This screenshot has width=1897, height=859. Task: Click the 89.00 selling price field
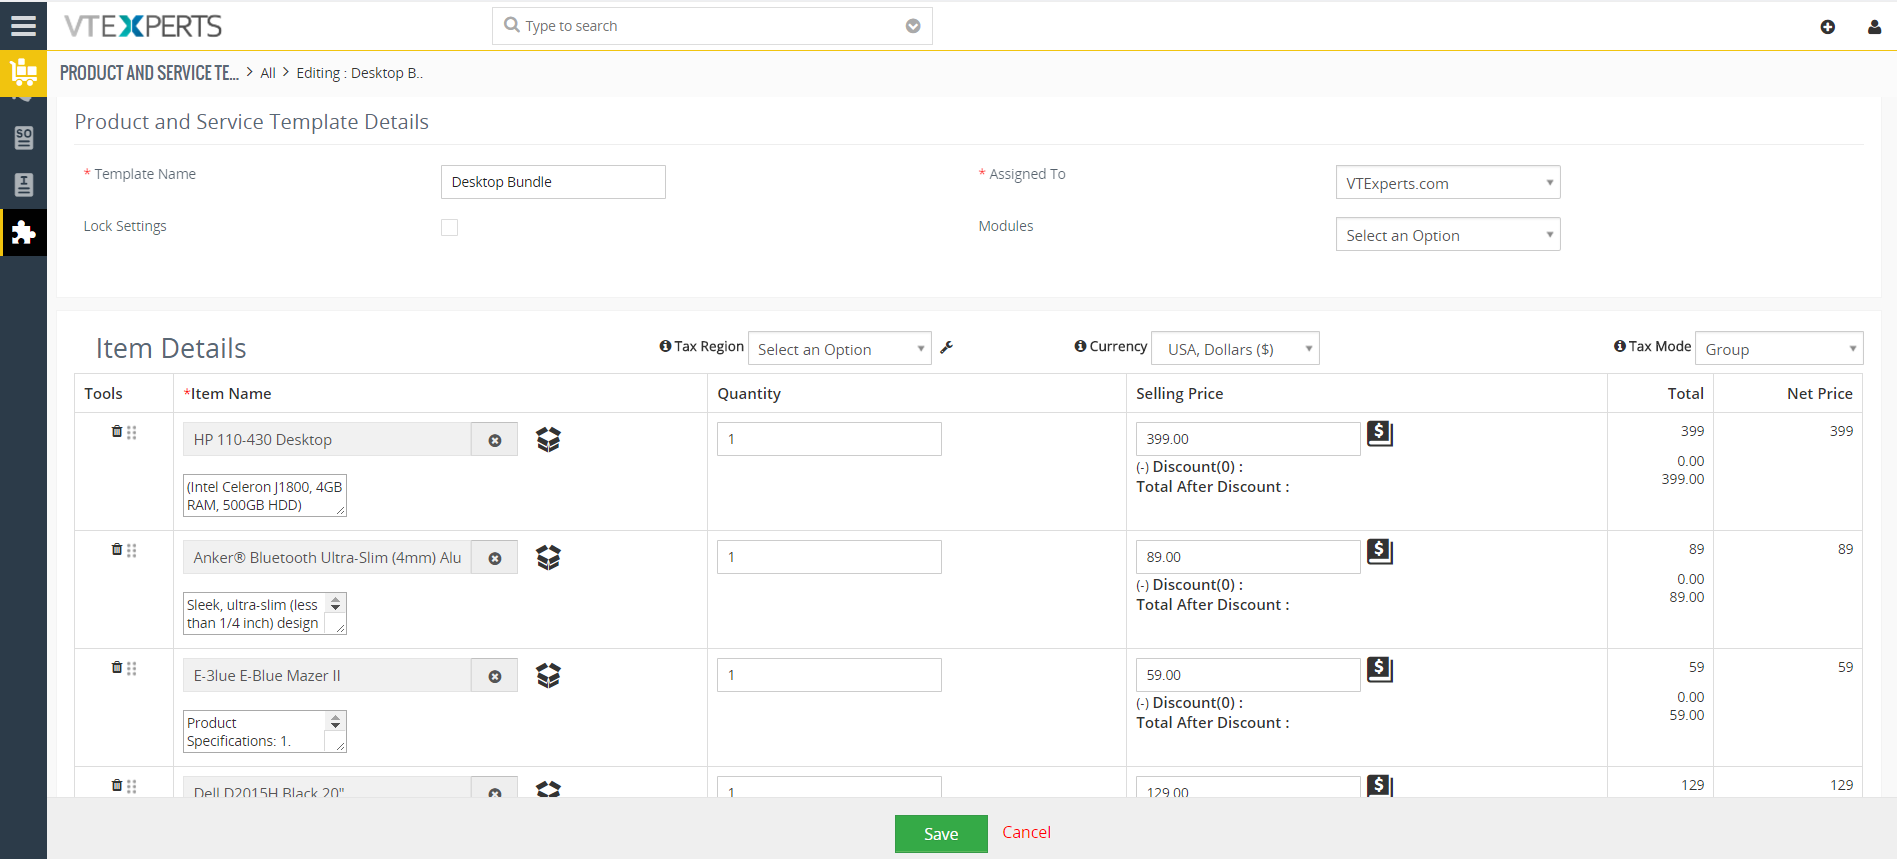click(1248, 557)
